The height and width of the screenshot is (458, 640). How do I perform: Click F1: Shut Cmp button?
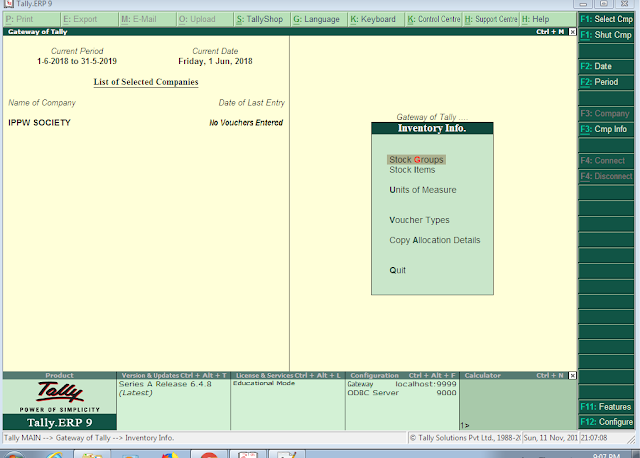pos(606,35)
